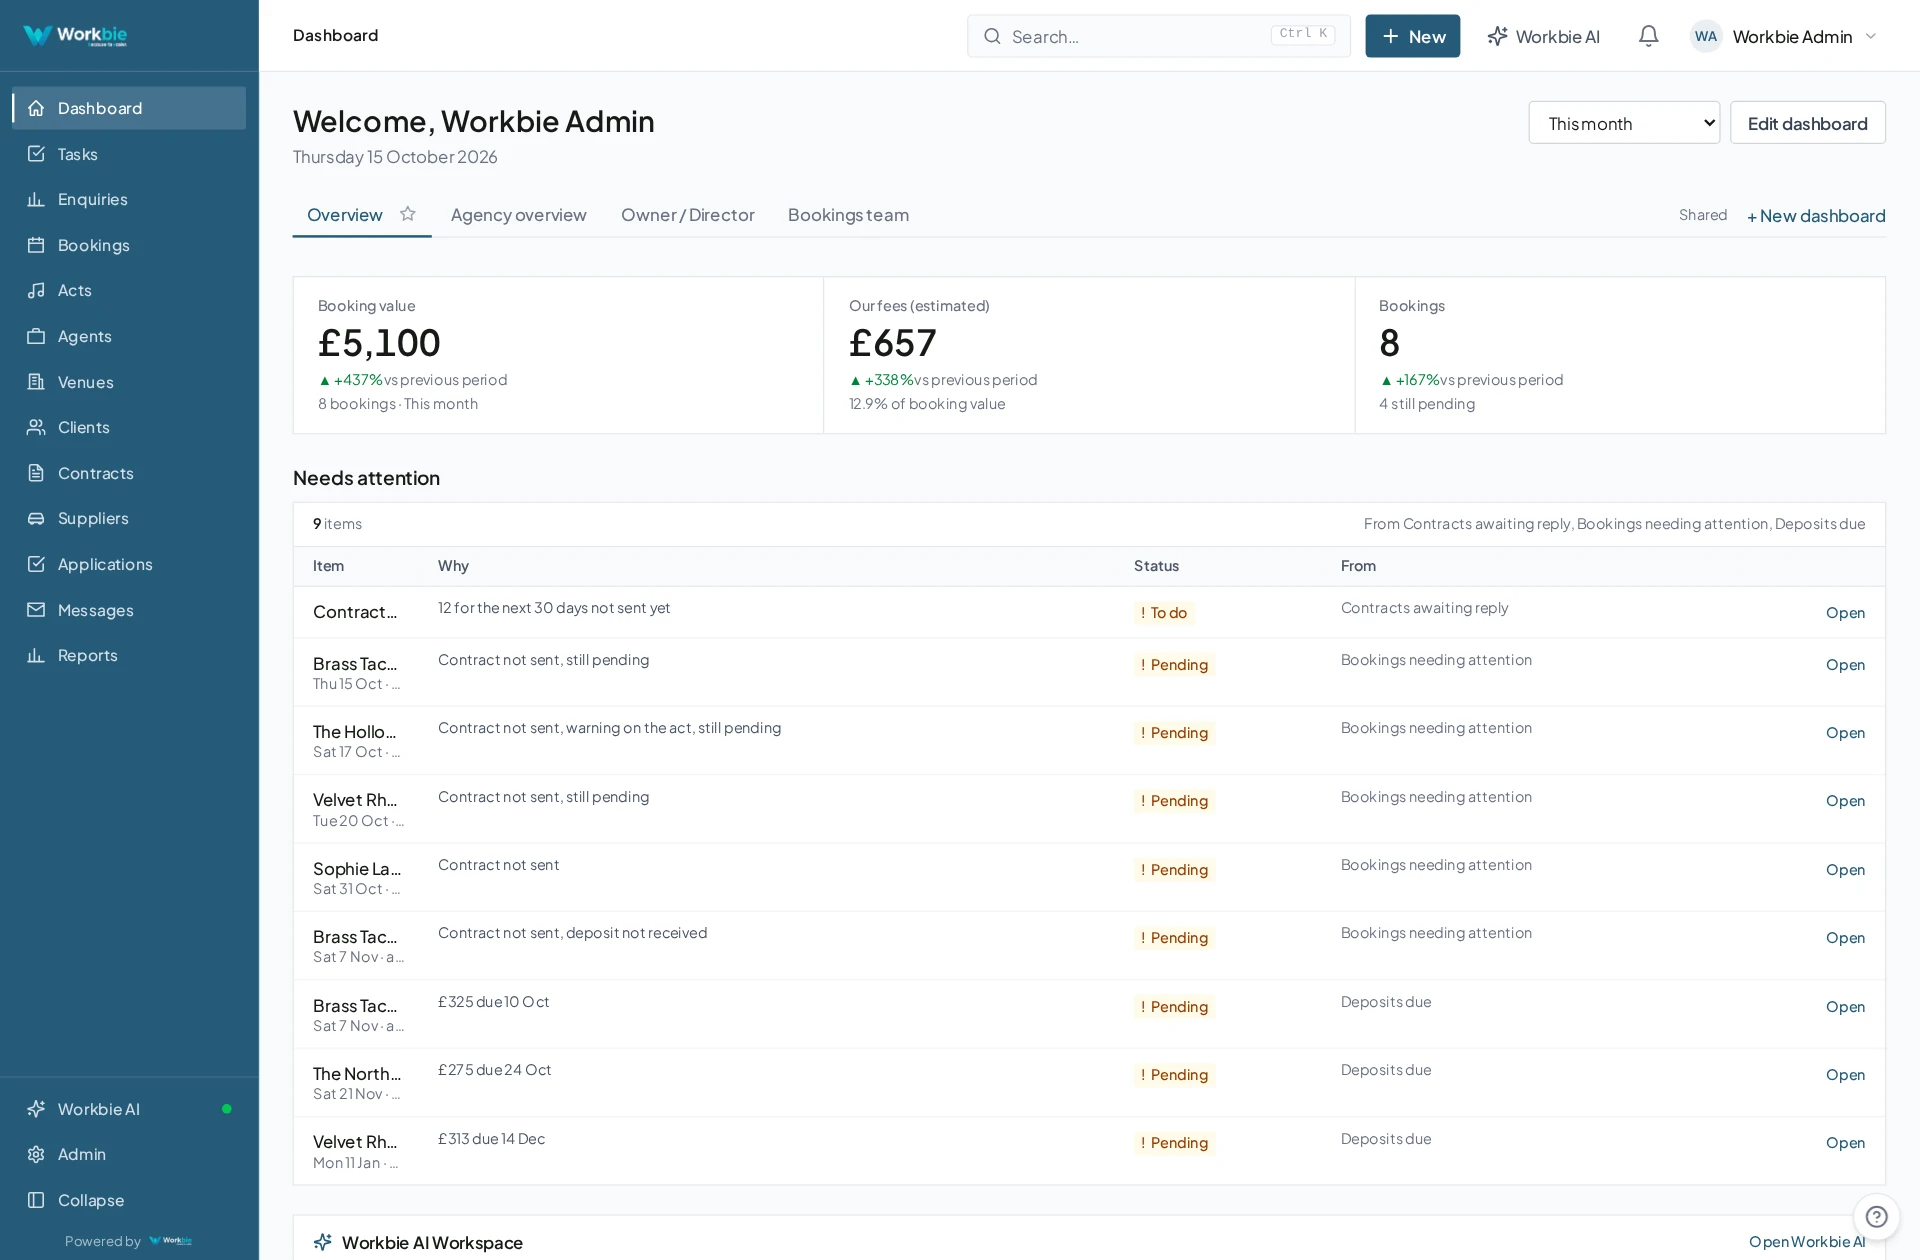Viewport: 1920px width, 1260px height.
Task: Click the "9 items" count label
Action: point(337,524)
